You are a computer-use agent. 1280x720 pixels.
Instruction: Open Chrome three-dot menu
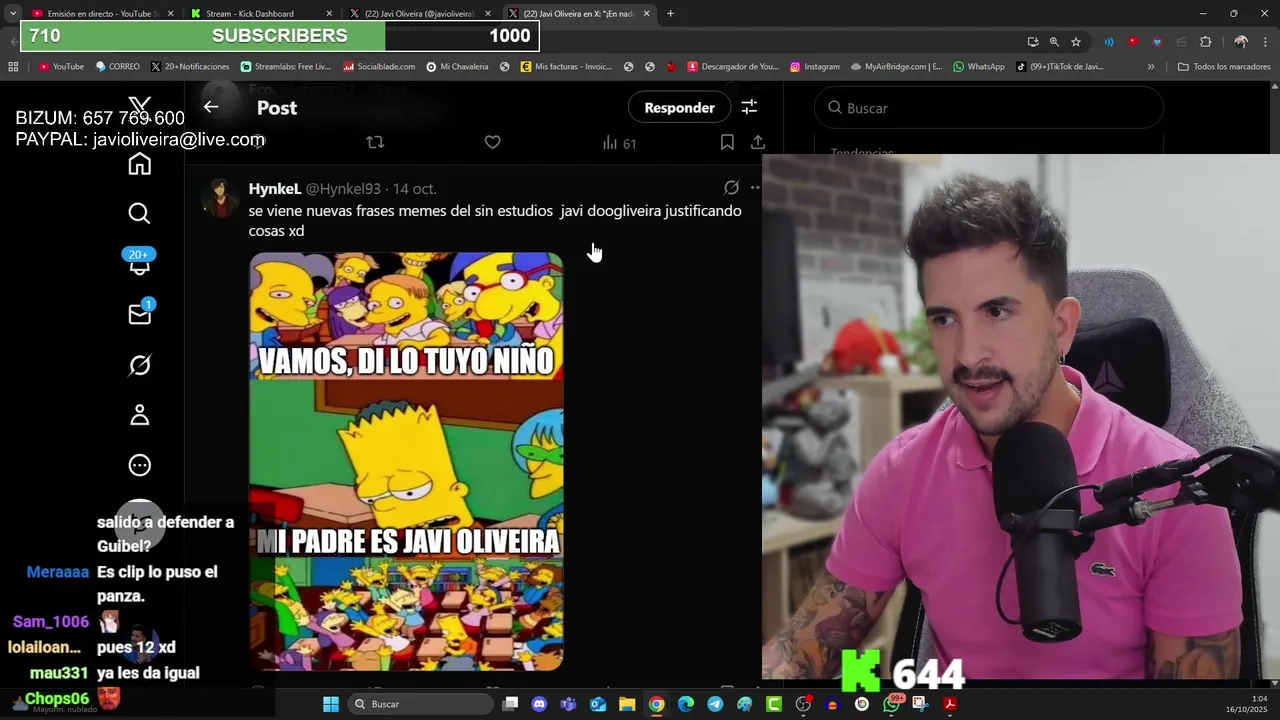(x=1266, y=41)
